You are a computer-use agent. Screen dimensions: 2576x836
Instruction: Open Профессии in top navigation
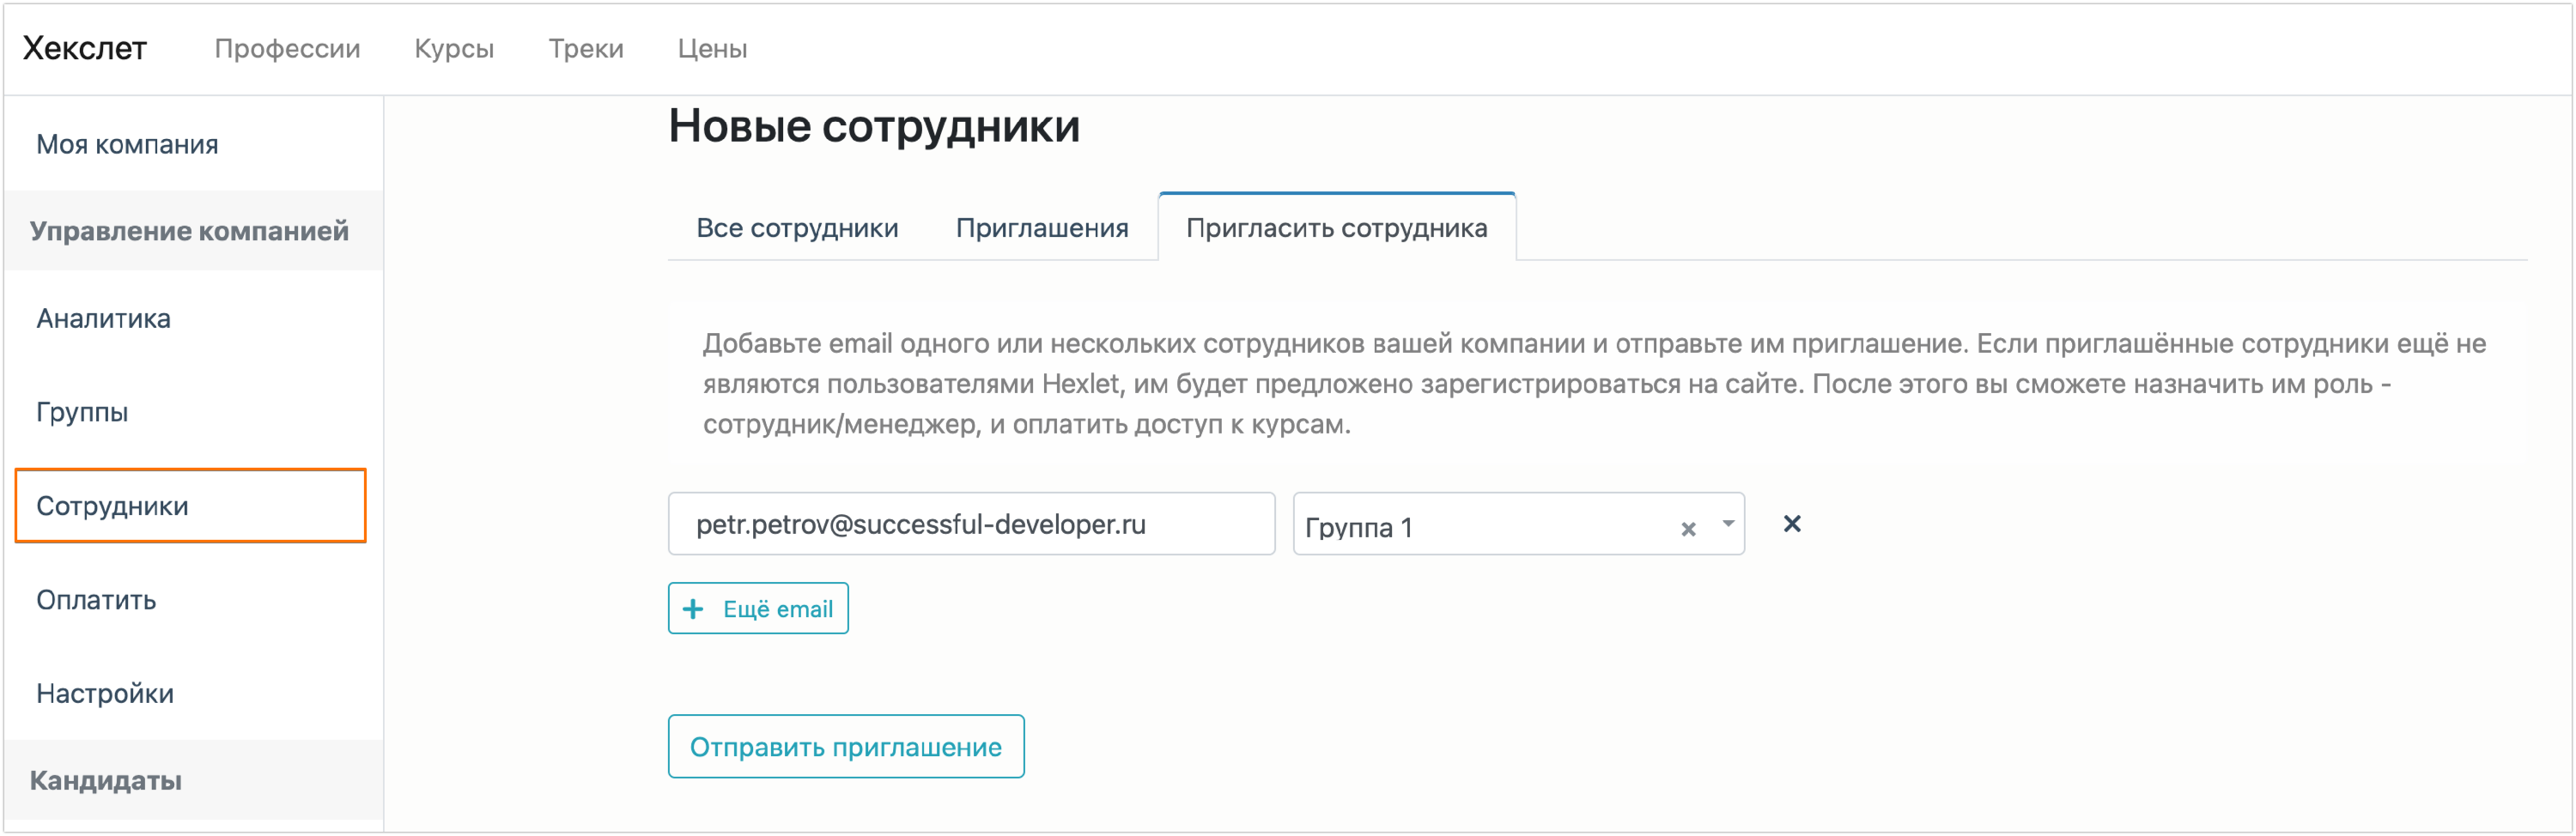(x=287, y=48)
